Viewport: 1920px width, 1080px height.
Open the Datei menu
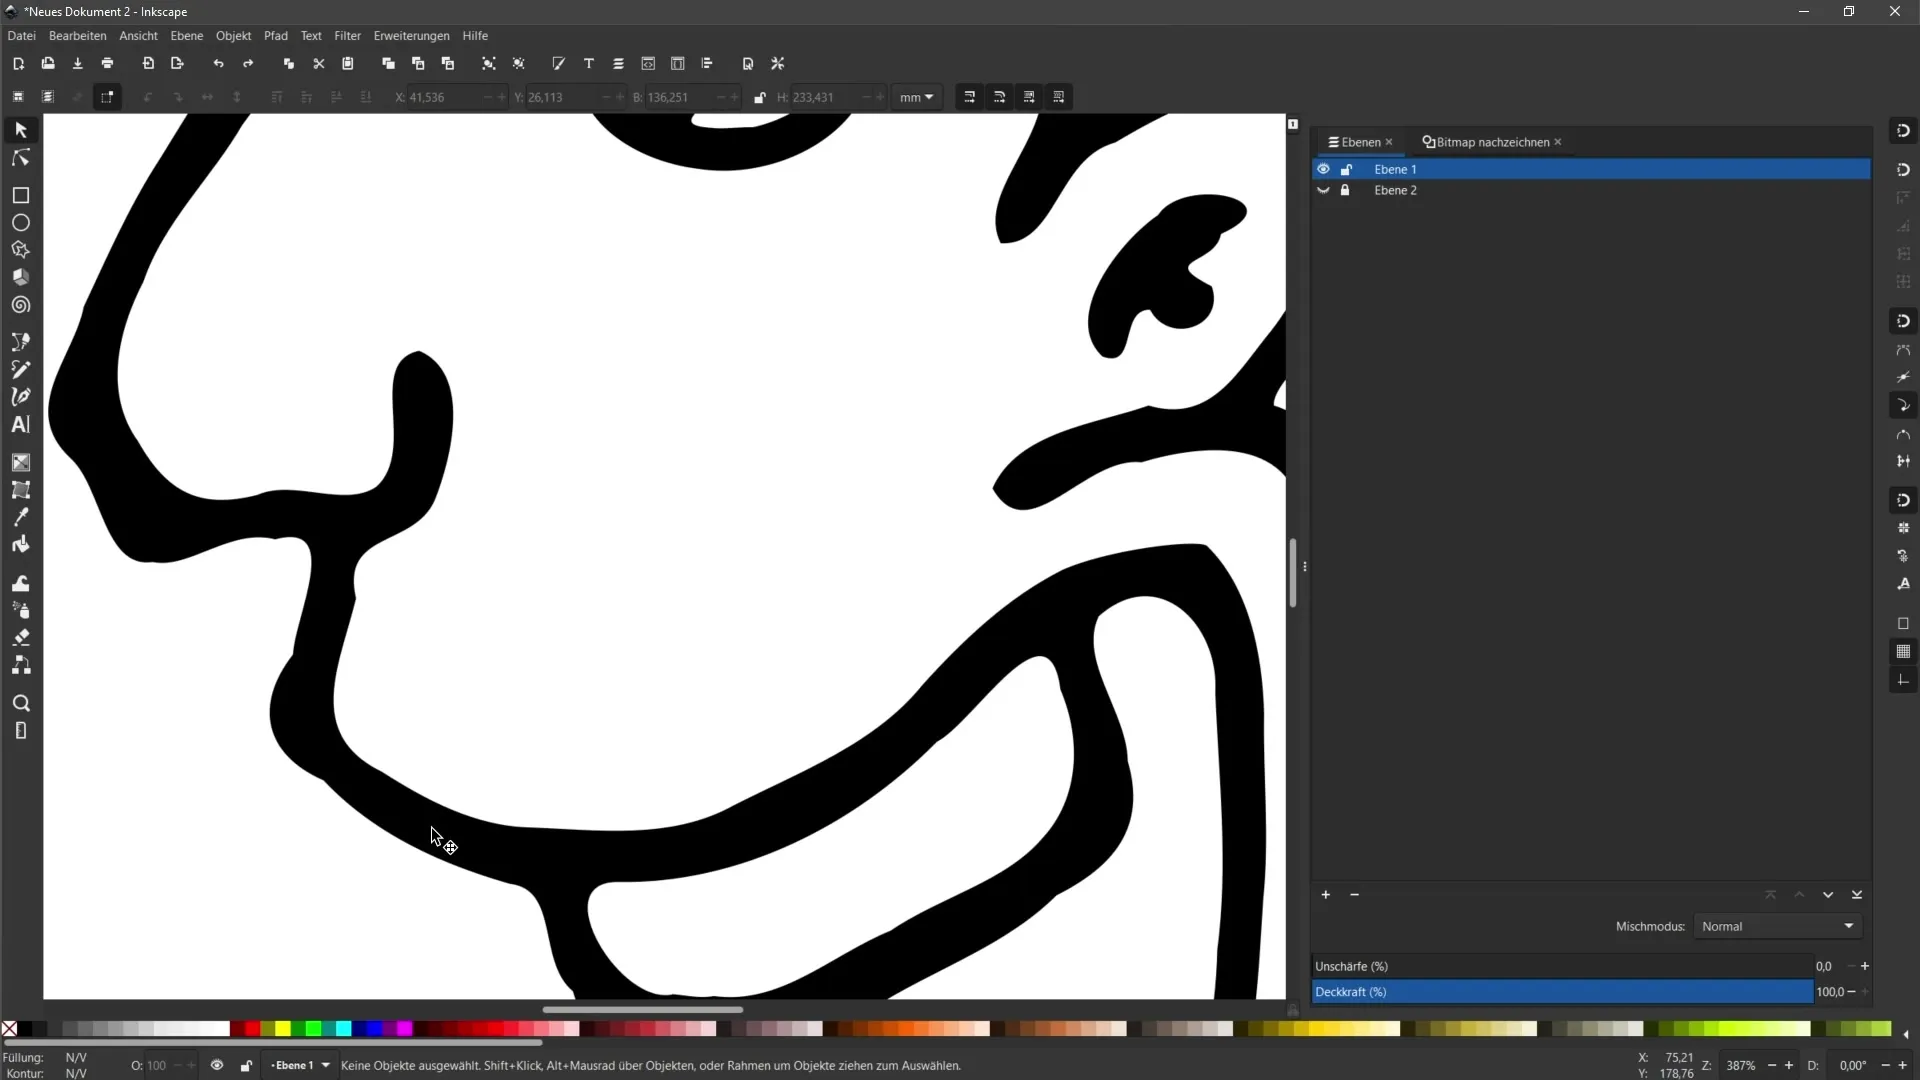click(21, 36)
